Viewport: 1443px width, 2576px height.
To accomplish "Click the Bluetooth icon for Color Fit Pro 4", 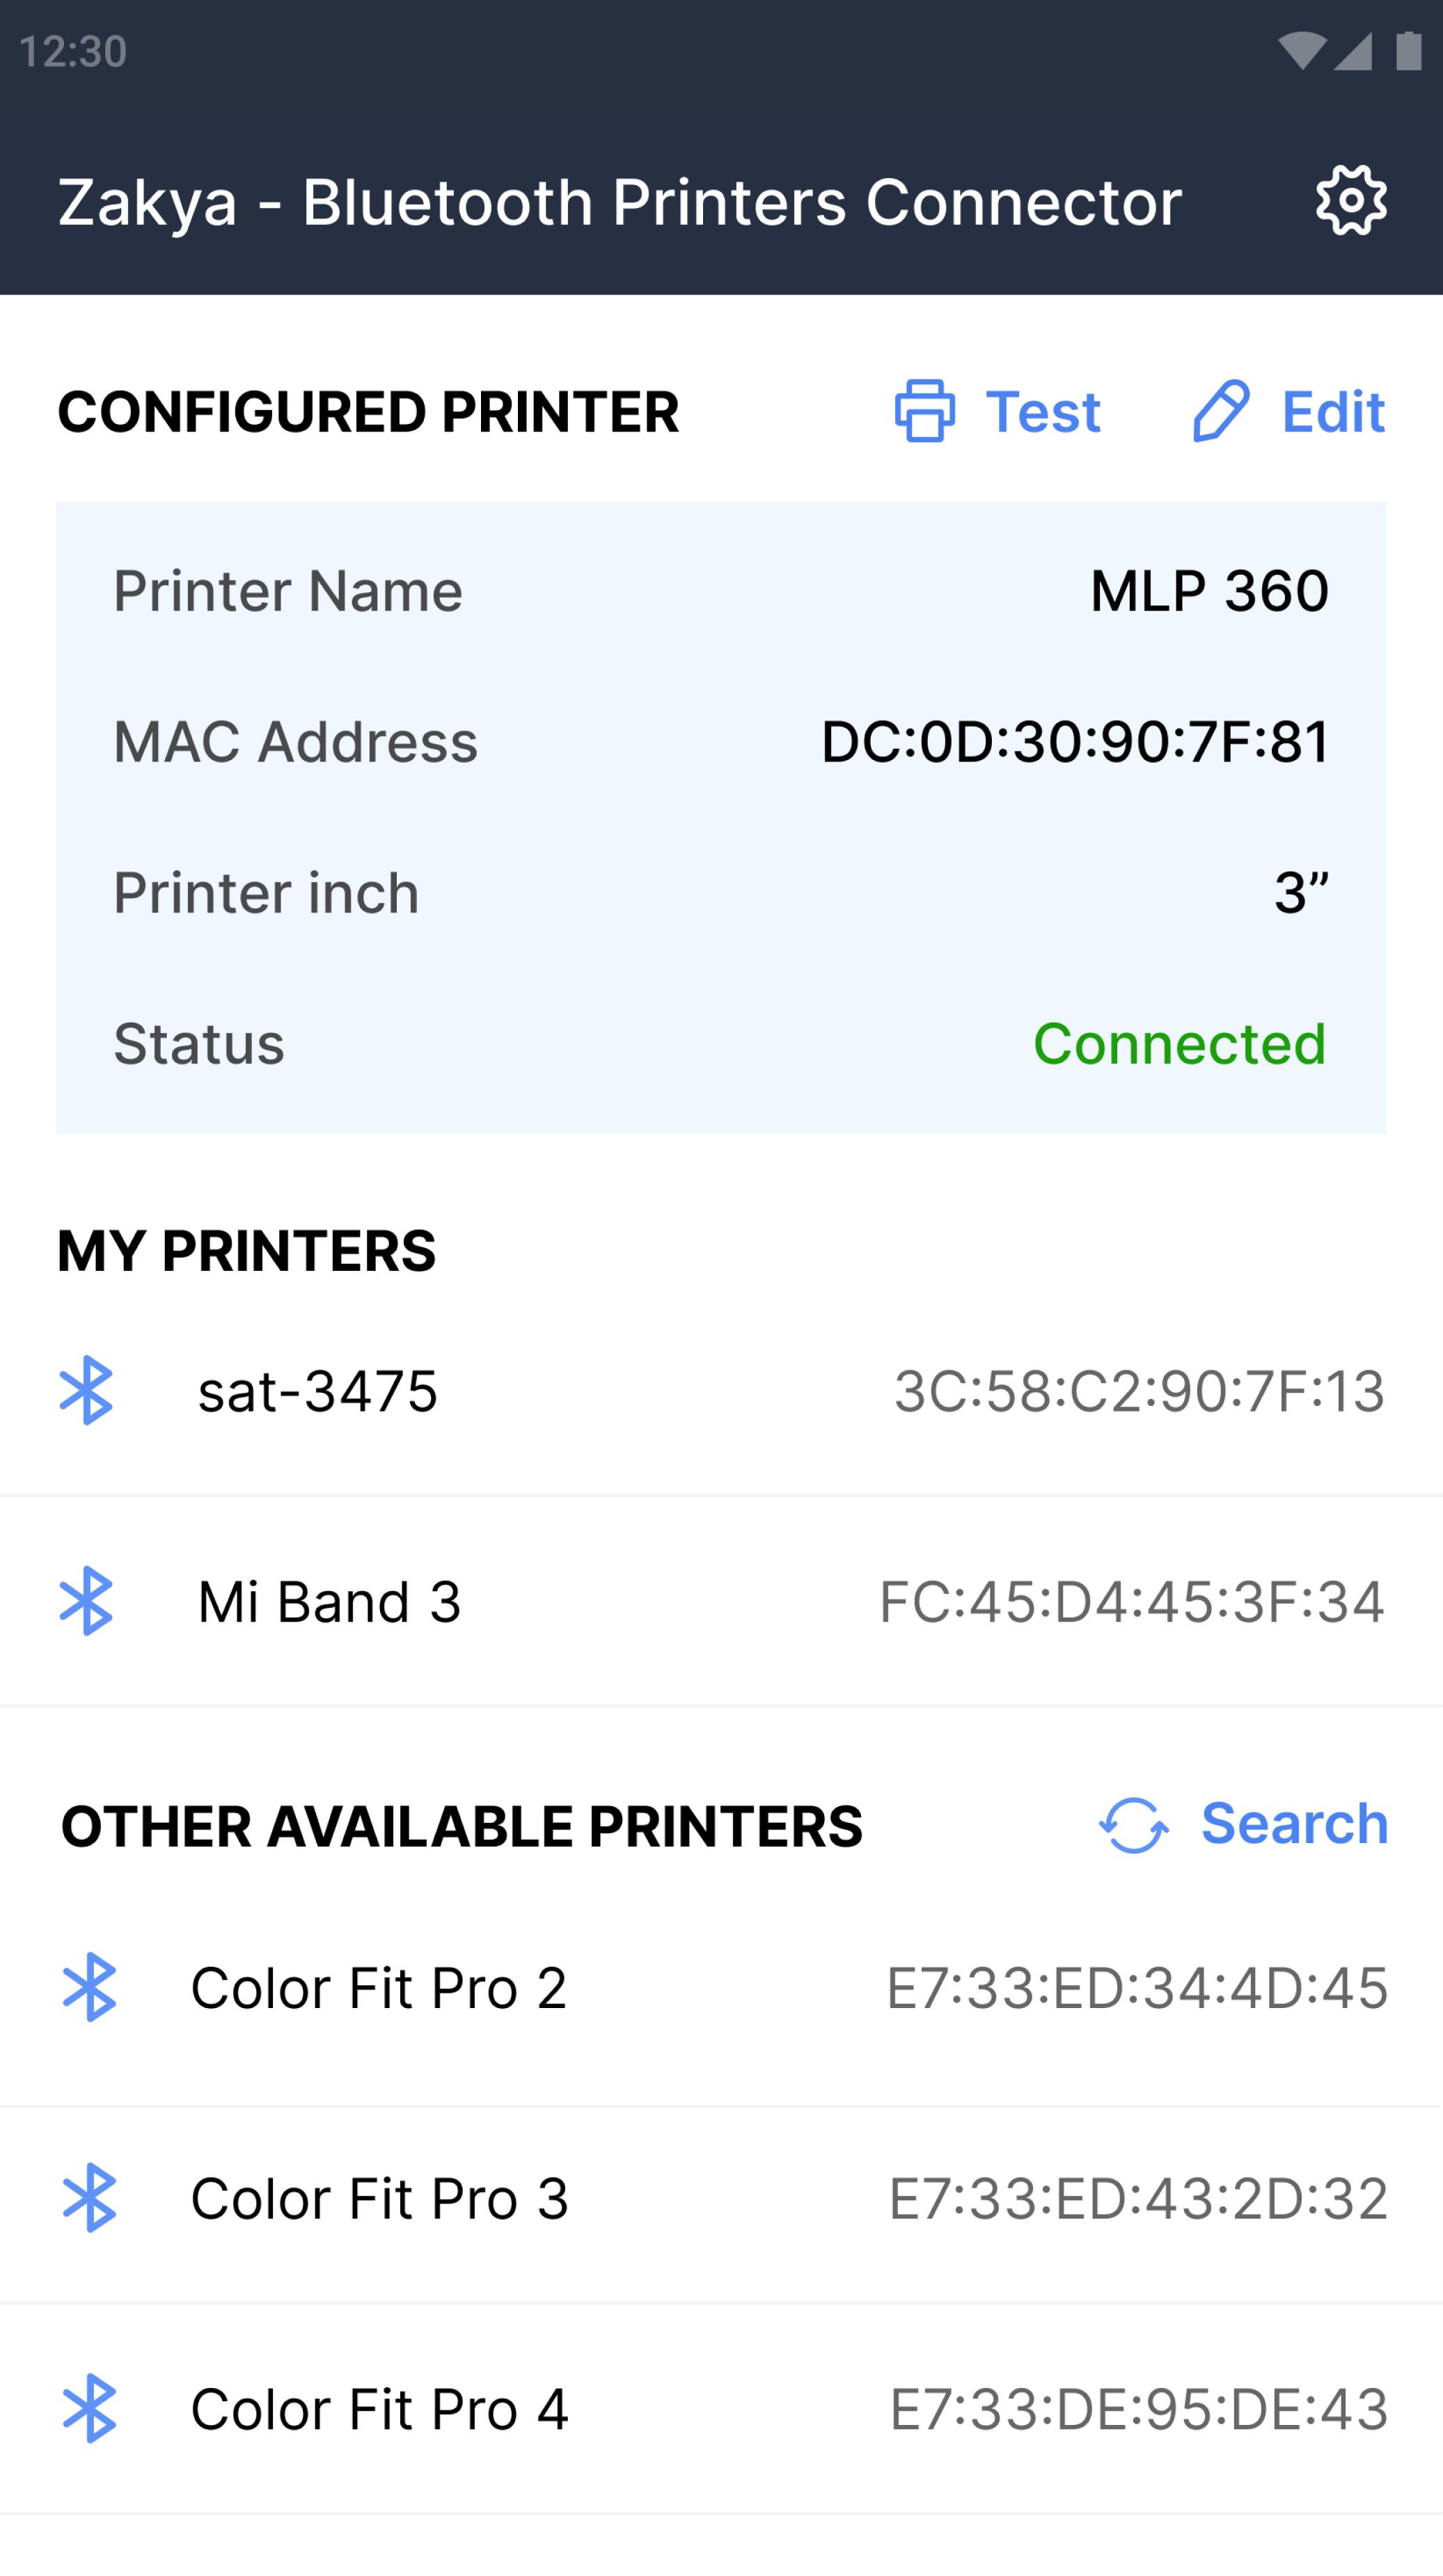I will [x=89, y=2408].
